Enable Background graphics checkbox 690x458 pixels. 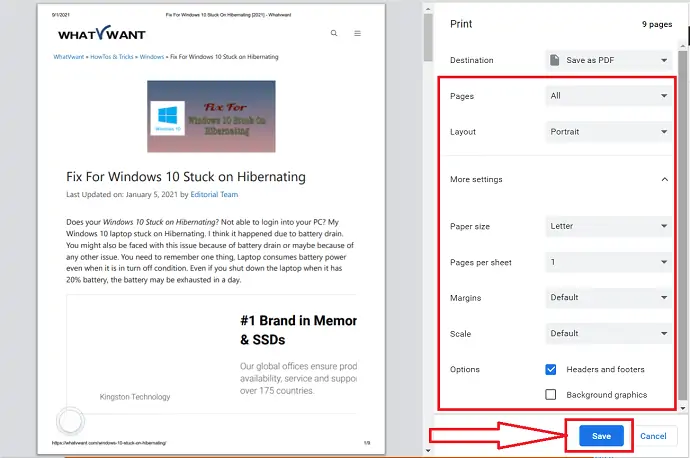click(x=551, y=395)
